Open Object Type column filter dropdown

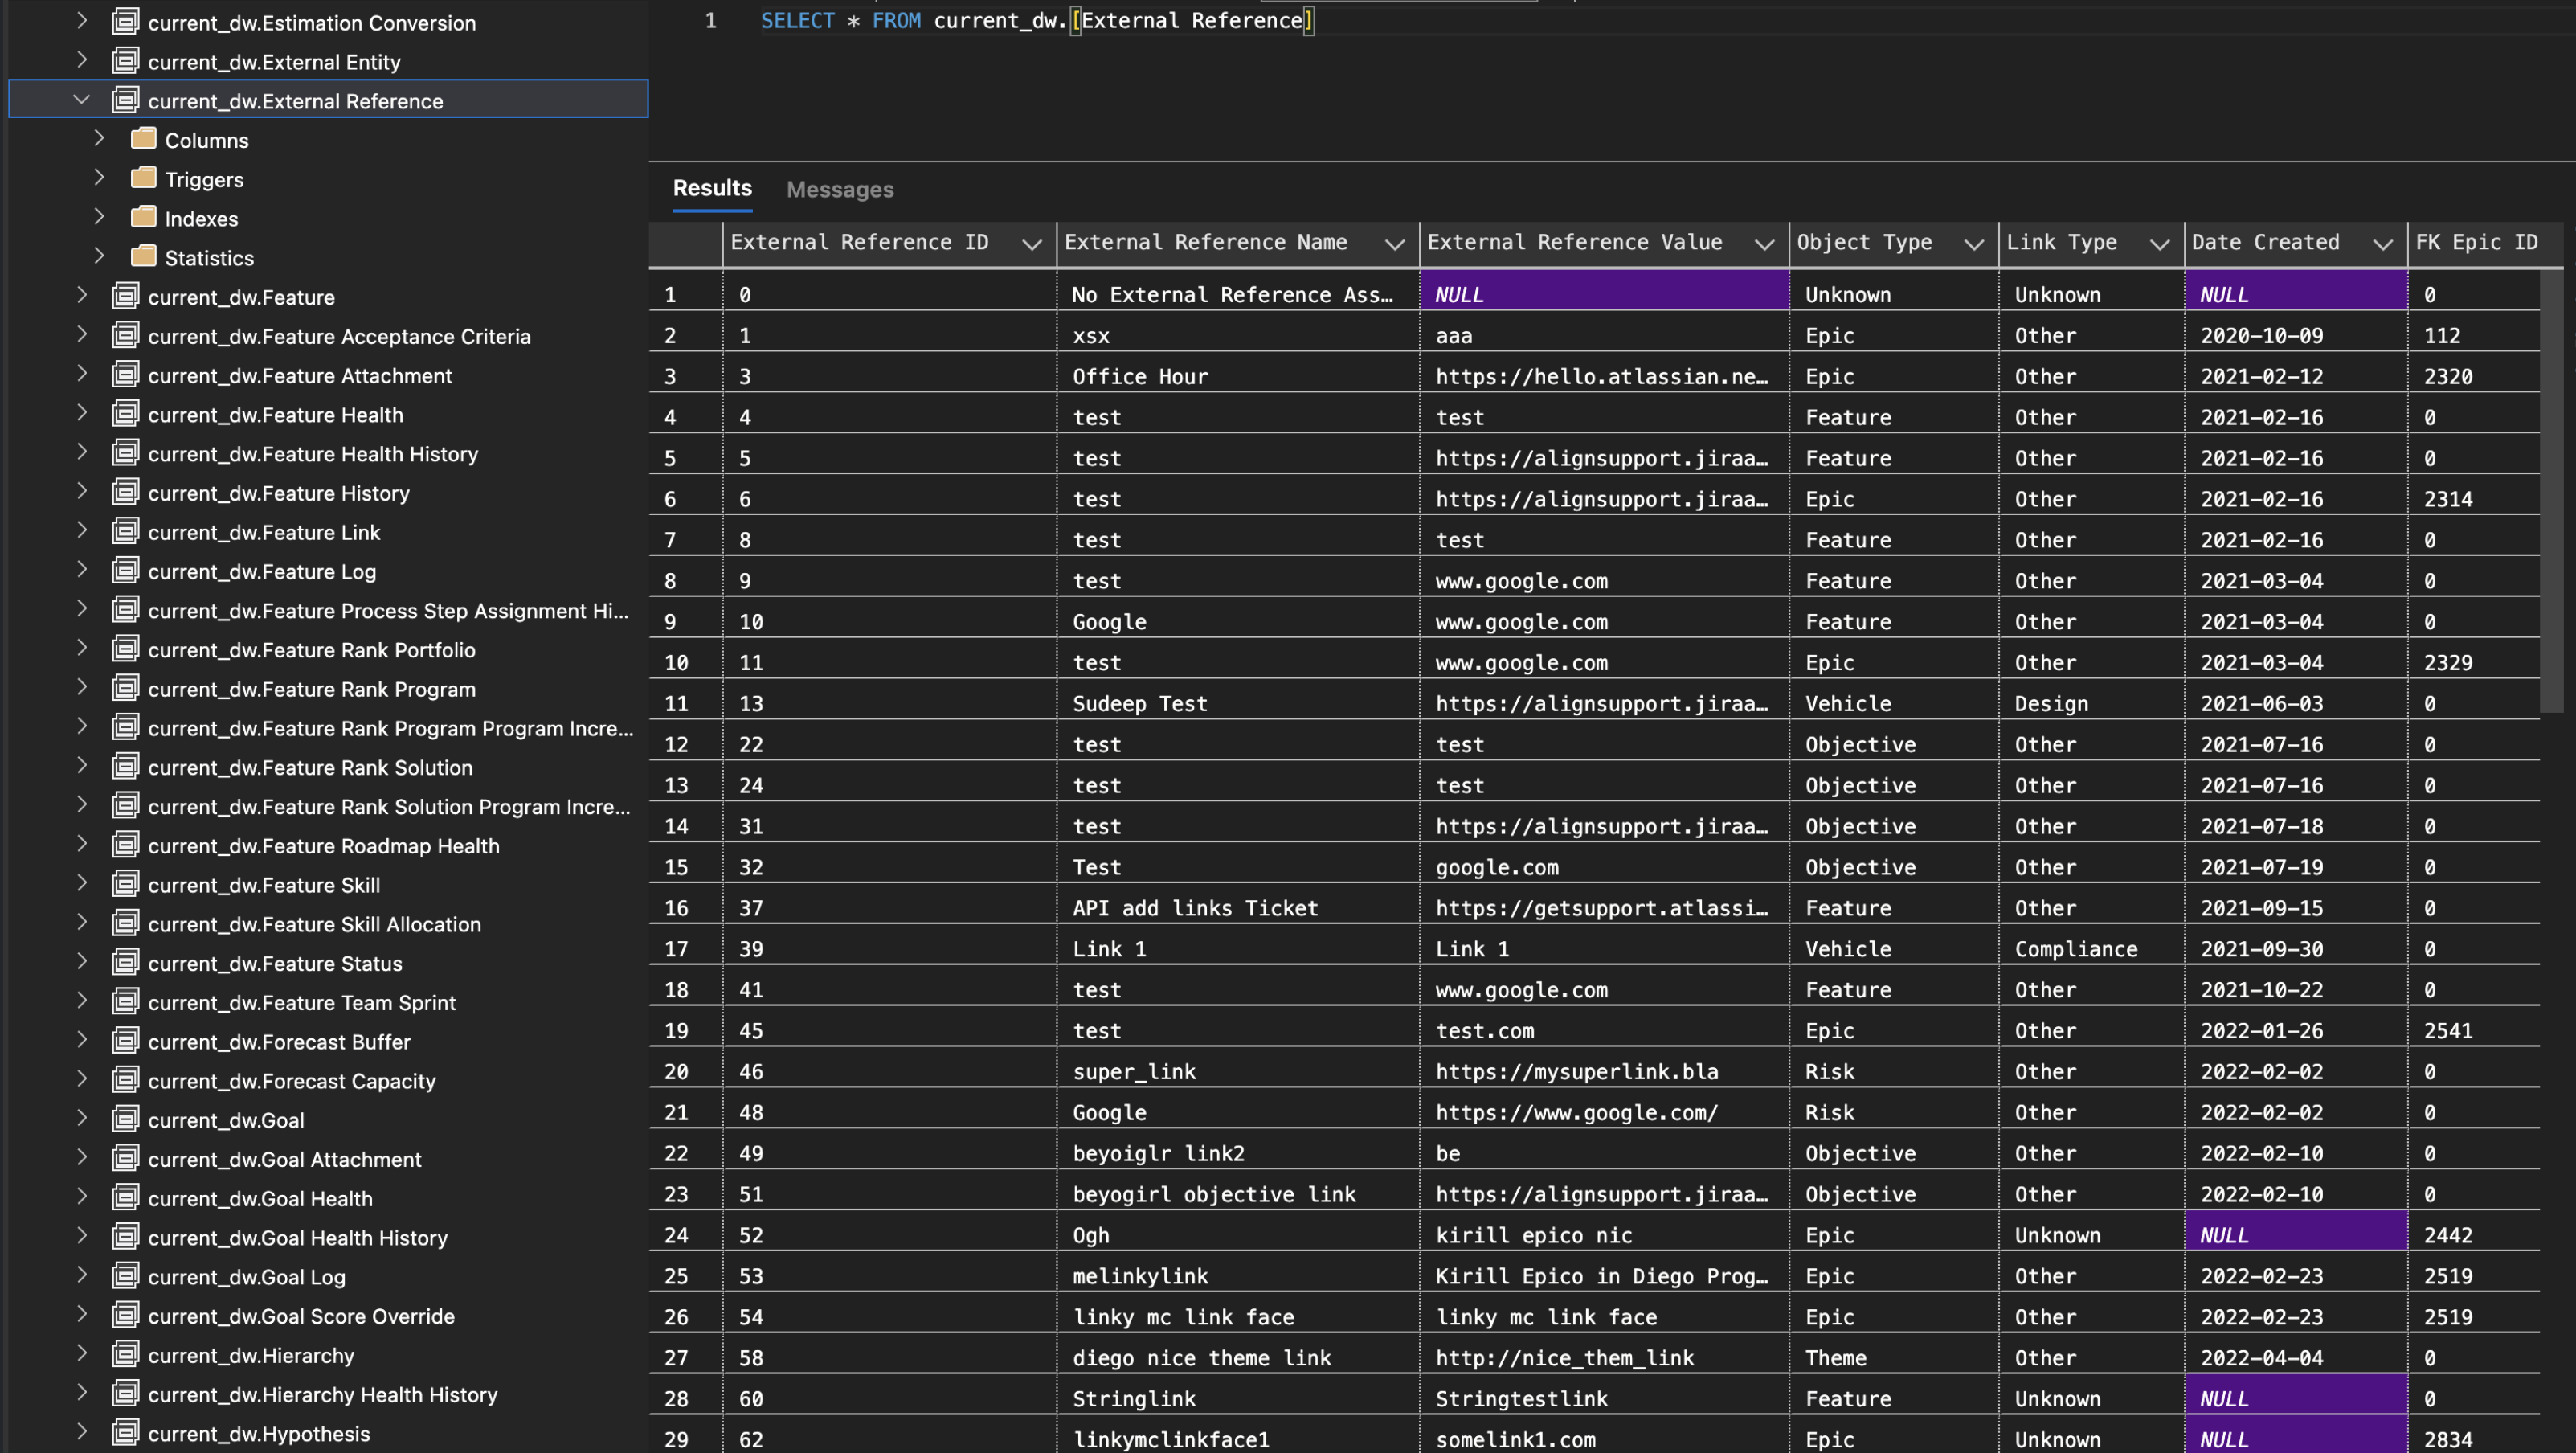(x=1973, y=244)
